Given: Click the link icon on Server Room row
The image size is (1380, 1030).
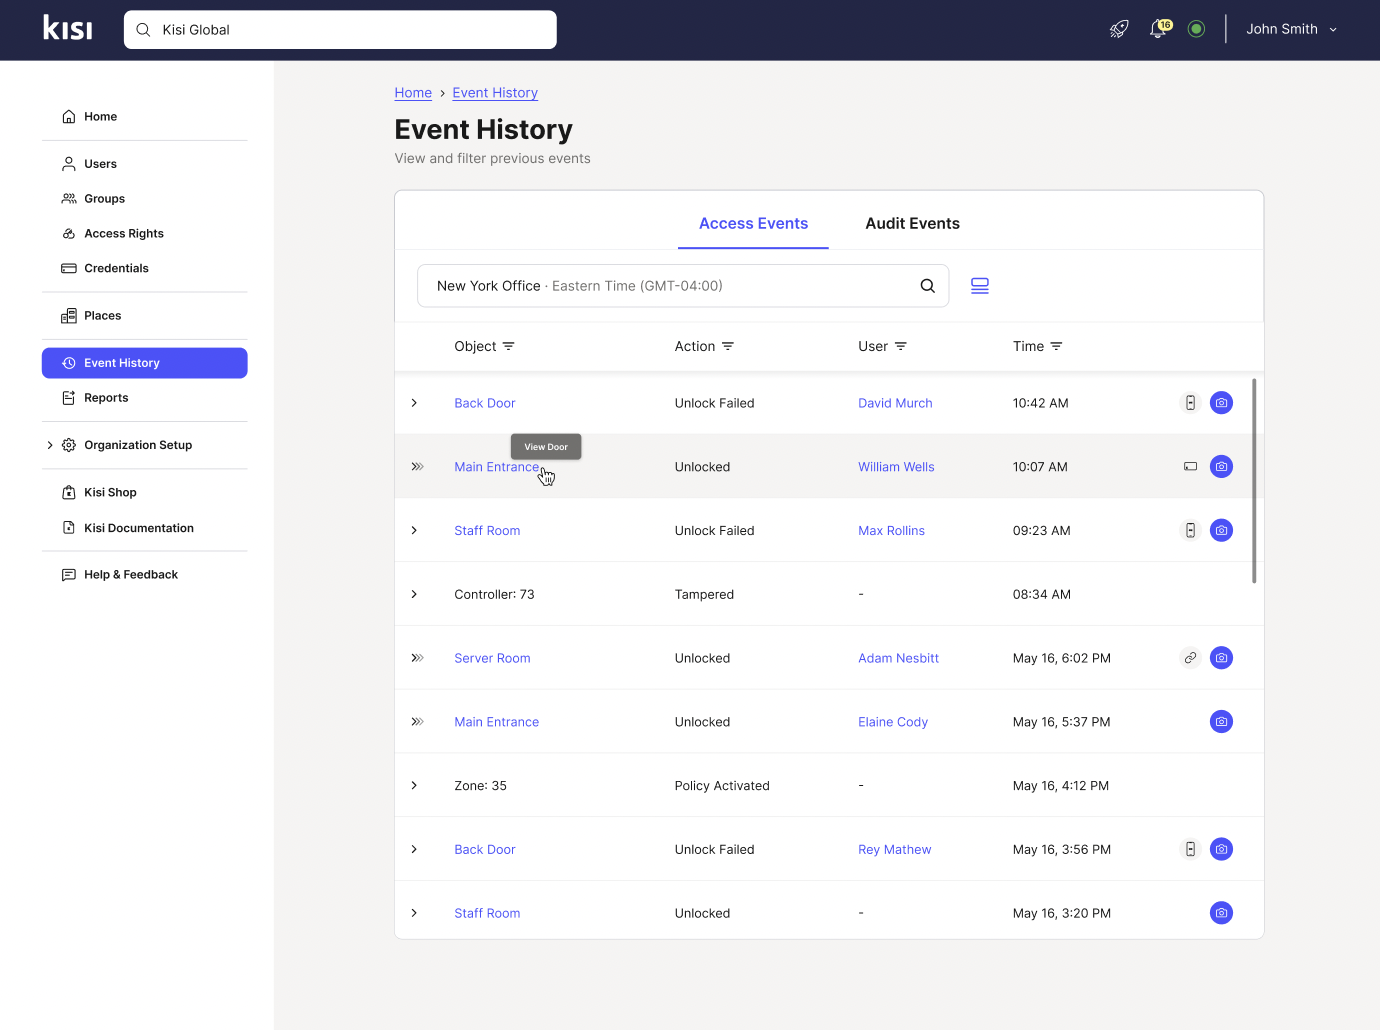Looking at the screenshot, I should 1190,658.
